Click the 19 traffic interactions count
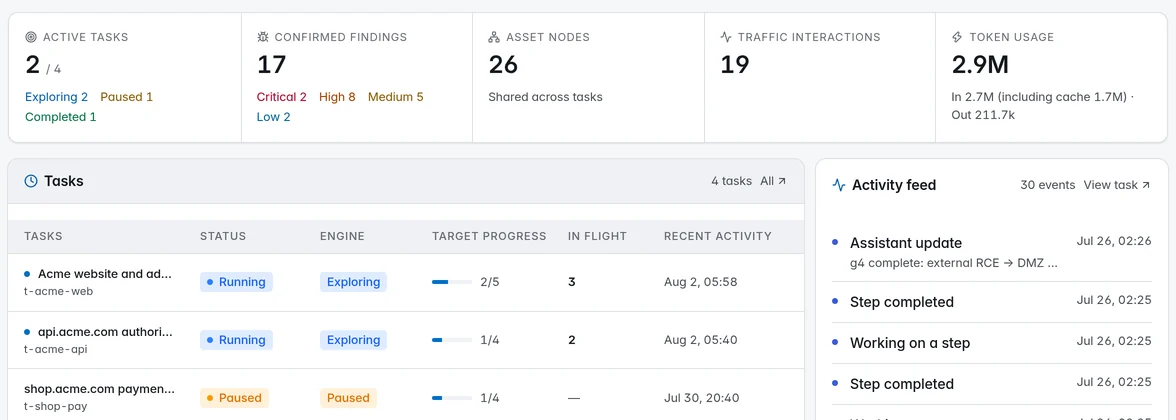This screenshot has width=1176, height=420. click(x=735, y=64)
